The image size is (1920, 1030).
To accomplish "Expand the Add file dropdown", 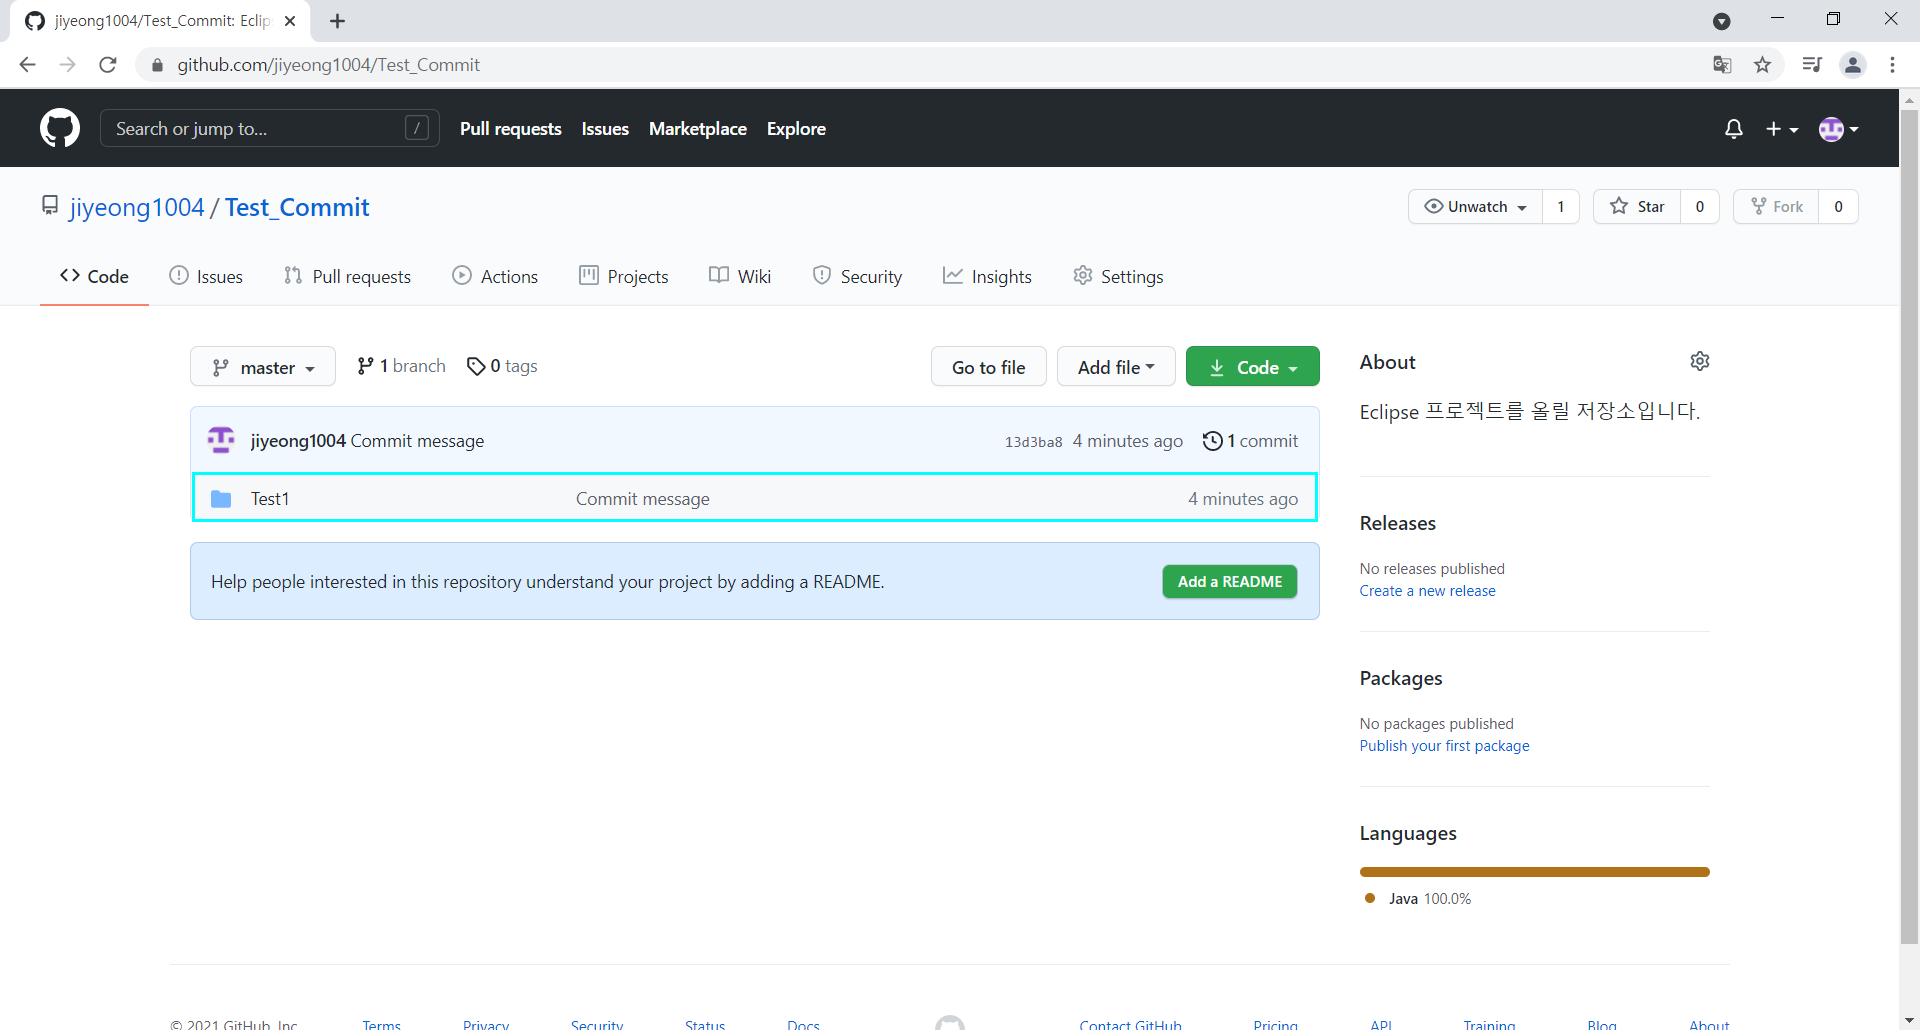I will pyautogui.click(x=1116, y=367).
